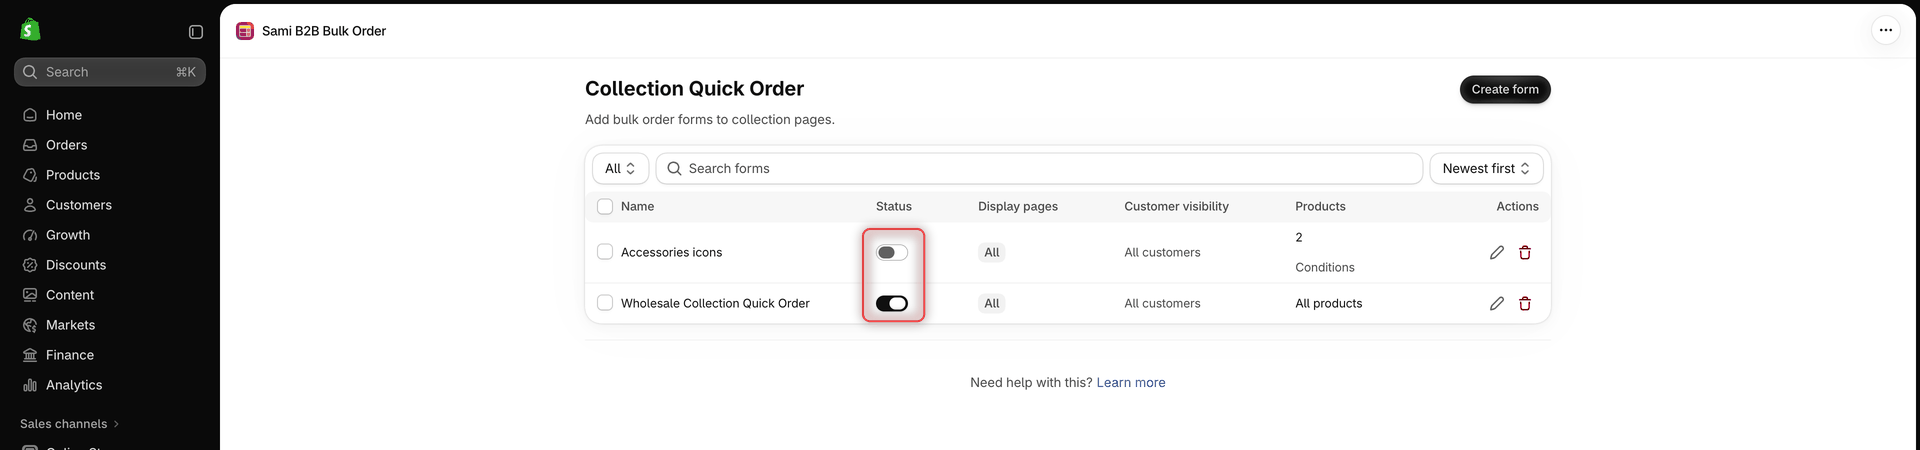Viewport: 1920px width, 450px height.
Task: Click the Content image icon
Action: 30,295
